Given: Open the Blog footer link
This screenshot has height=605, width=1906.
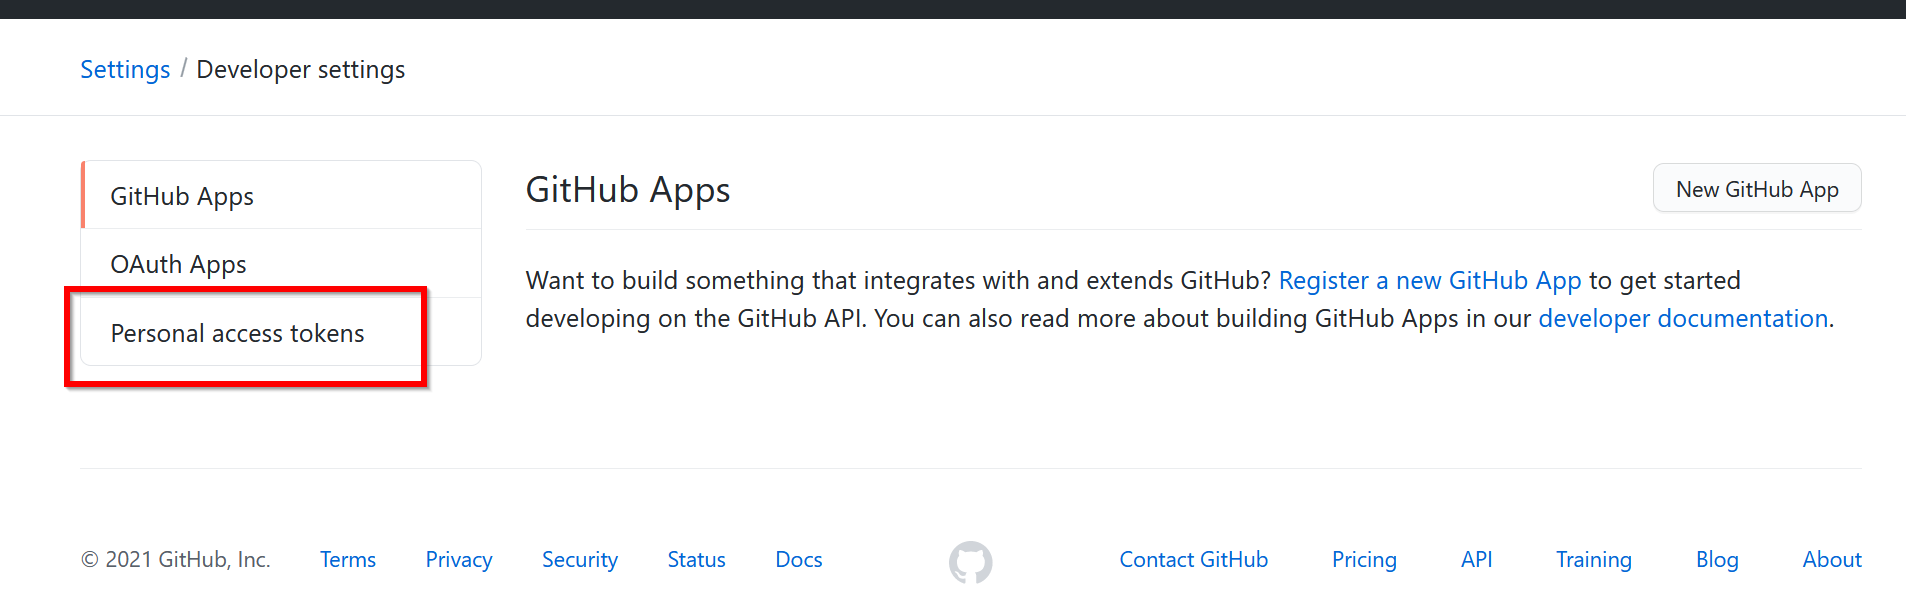Looking at the screenshot, I should pyautogui.click(x=1717, y=559).
